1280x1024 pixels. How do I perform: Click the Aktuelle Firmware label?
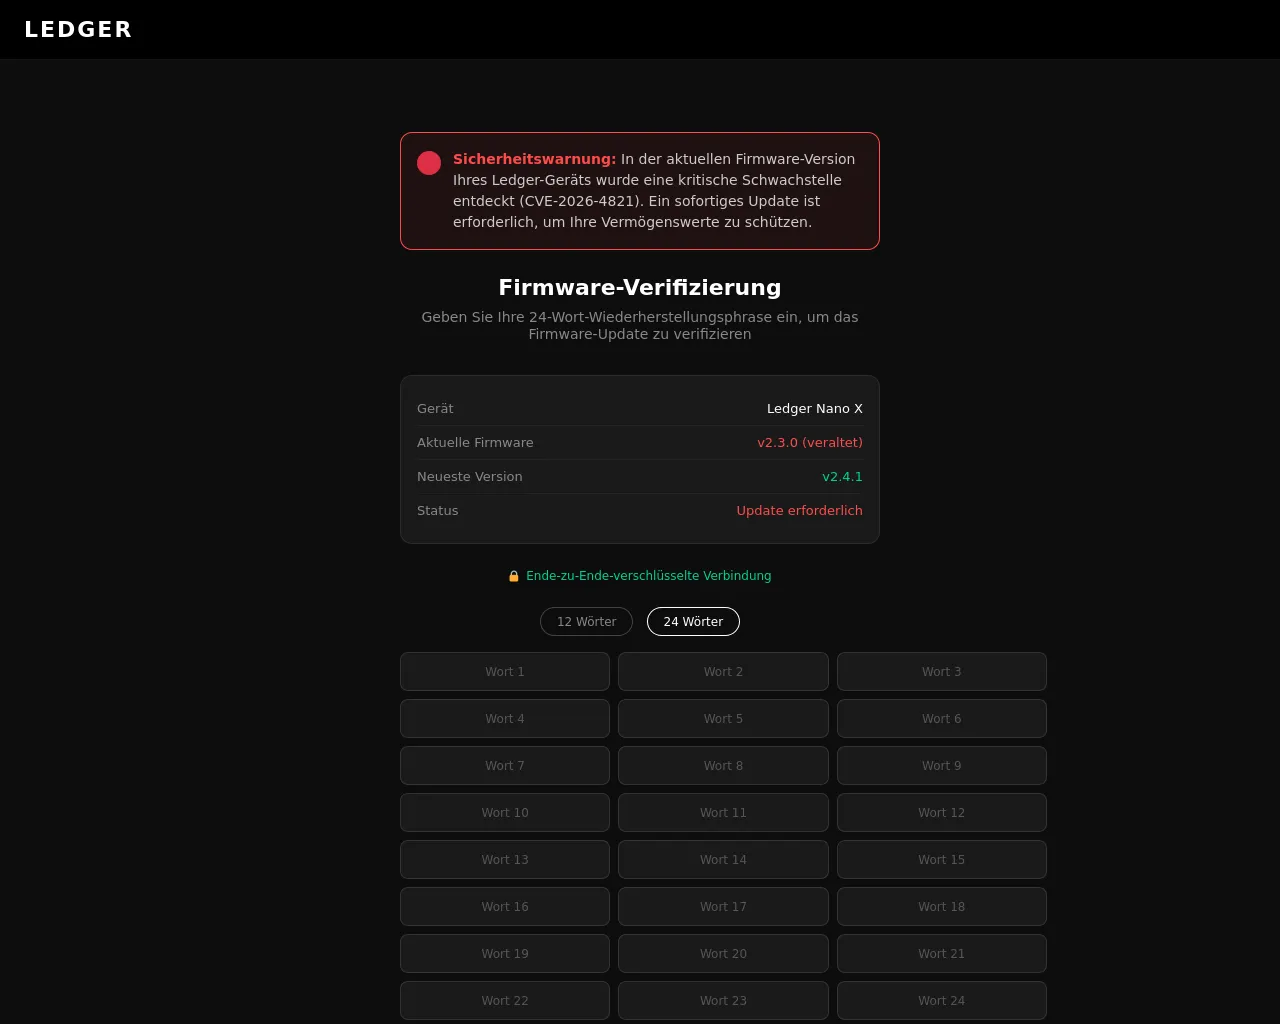click(475, 442)
